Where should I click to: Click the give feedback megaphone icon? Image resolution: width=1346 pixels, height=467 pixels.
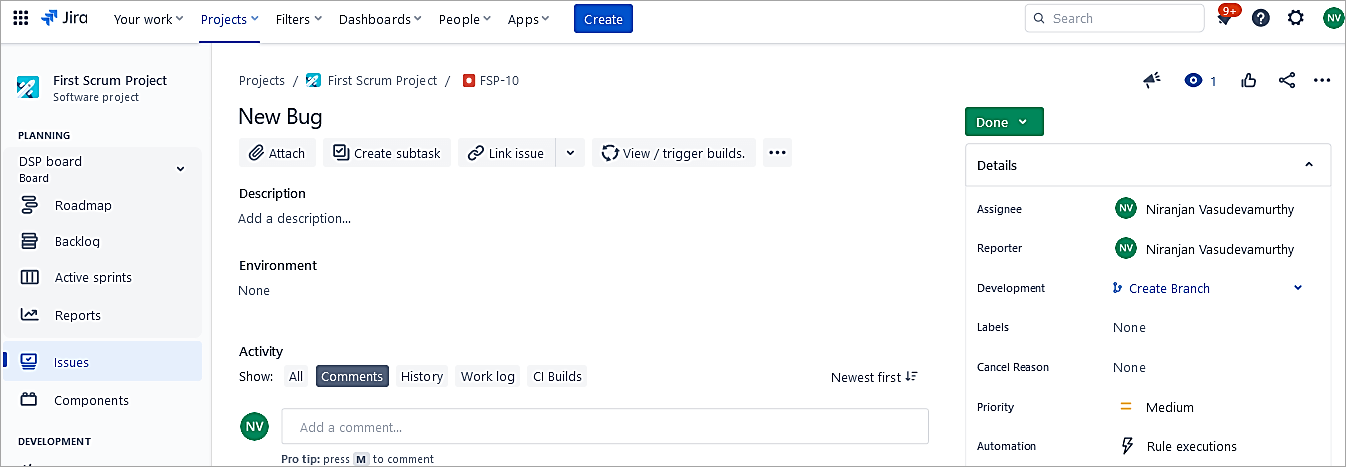click(x=1152, y=81)
